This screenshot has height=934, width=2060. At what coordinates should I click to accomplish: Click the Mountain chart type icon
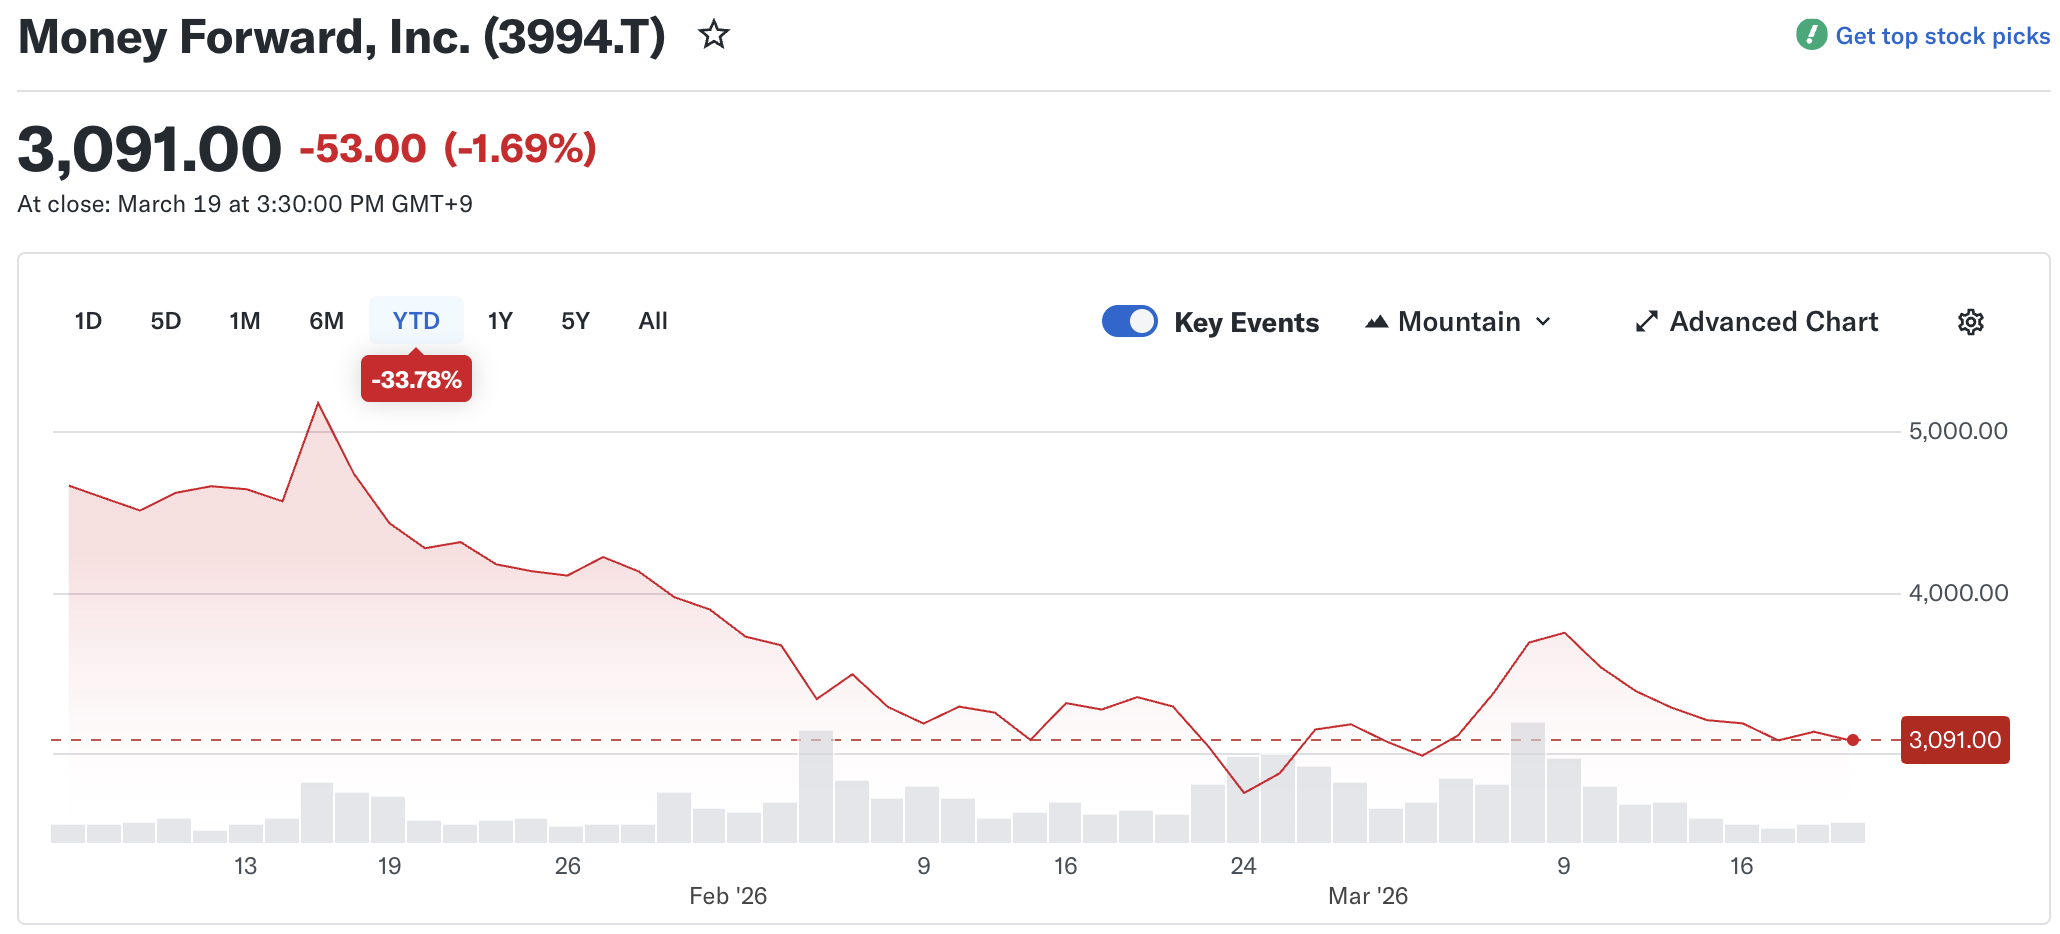1377,322
